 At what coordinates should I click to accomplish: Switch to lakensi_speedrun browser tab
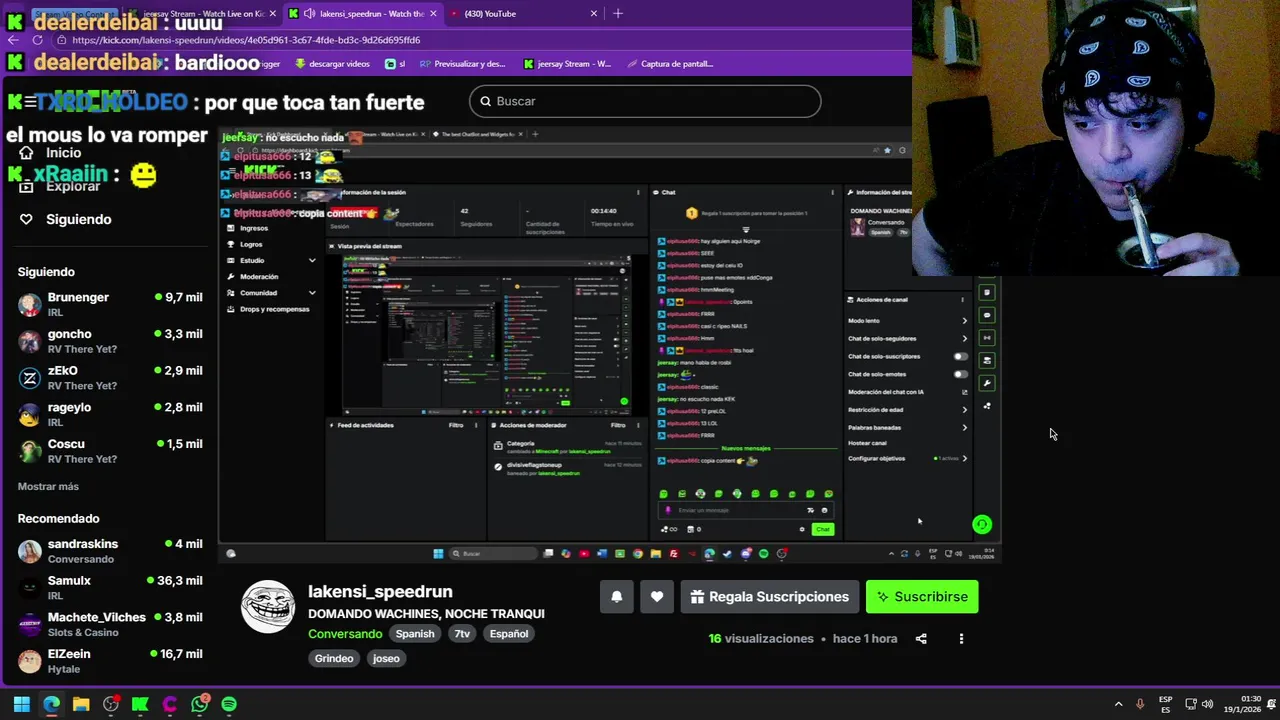click(x=363, y=13)
